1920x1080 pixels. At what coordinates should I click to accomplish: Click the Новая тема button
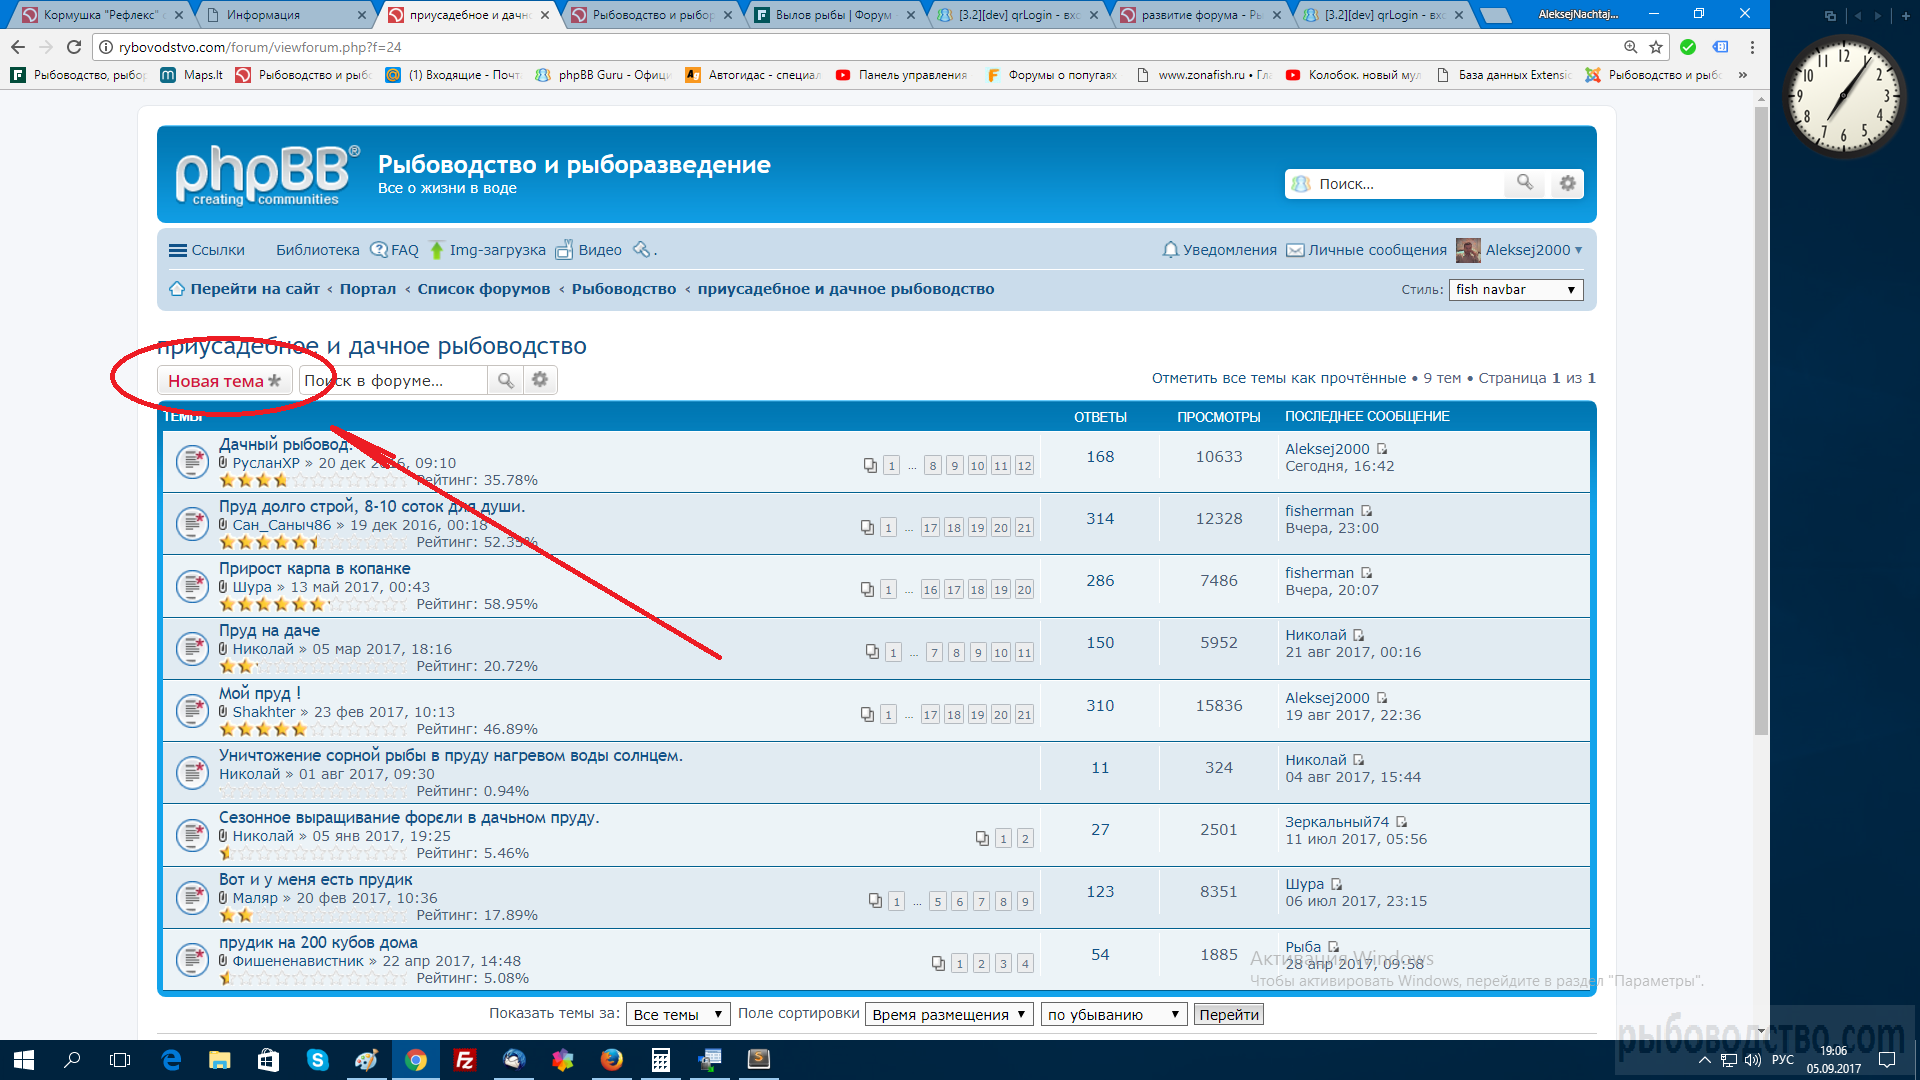click(x=224, y=381)
